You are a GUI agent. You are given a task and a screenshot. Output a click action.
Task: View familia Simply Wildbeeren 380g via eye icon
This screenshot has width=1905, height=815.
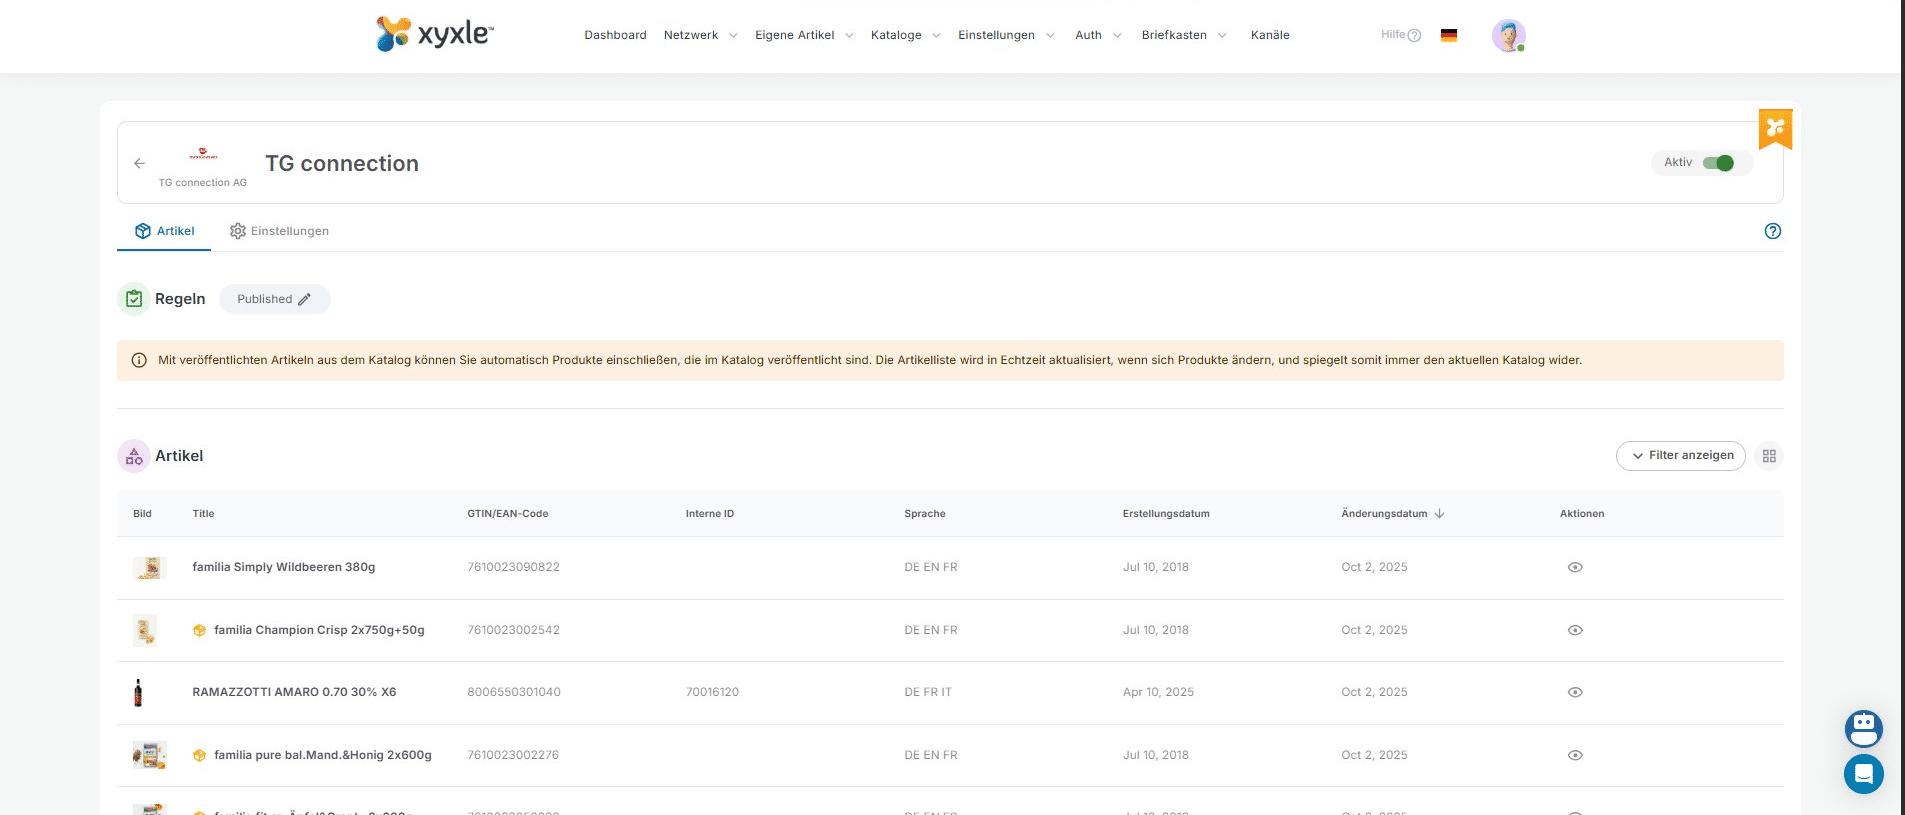[x=1575, y=567]
